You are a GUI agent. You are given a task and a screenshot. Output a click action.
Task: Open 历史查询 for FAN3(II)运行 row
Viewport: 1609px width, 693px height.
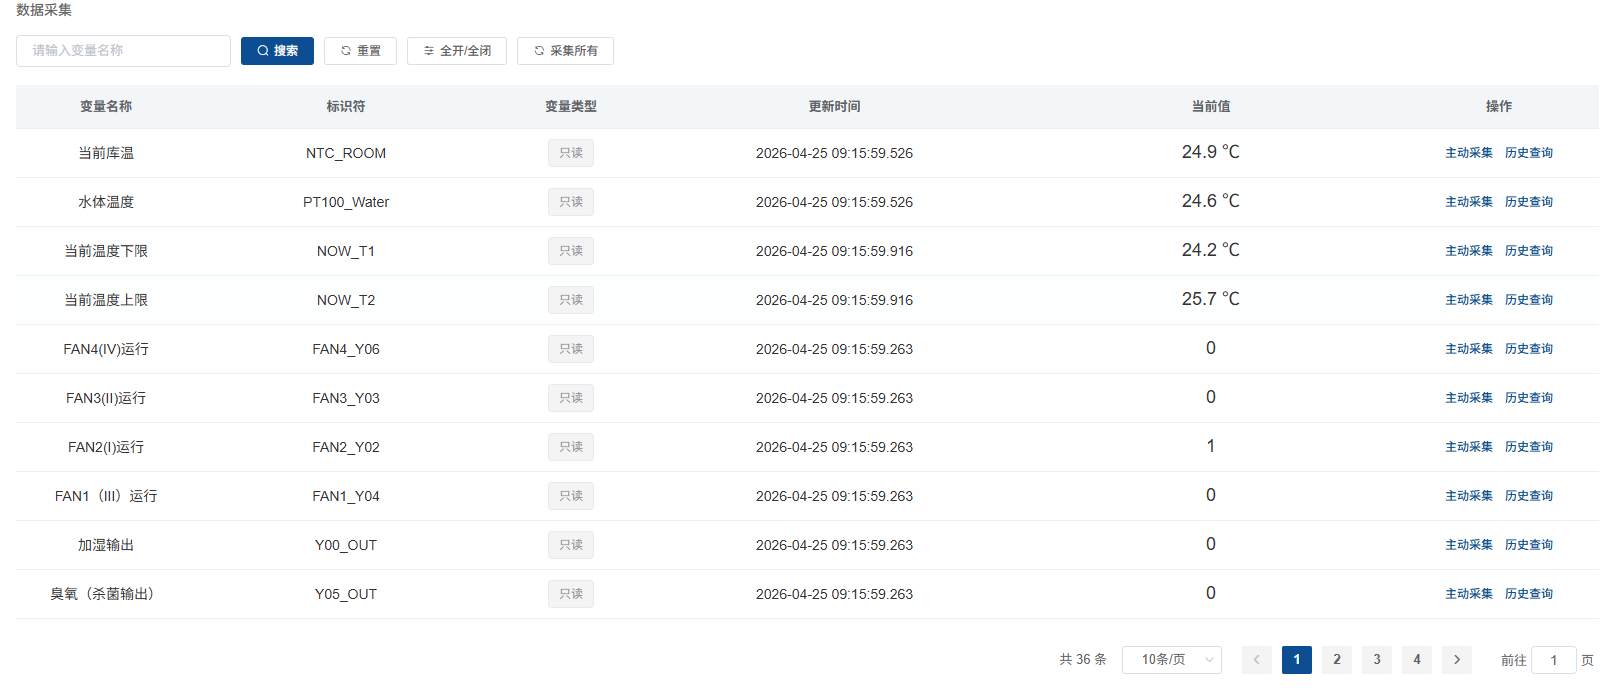[x=1529, y=398]
